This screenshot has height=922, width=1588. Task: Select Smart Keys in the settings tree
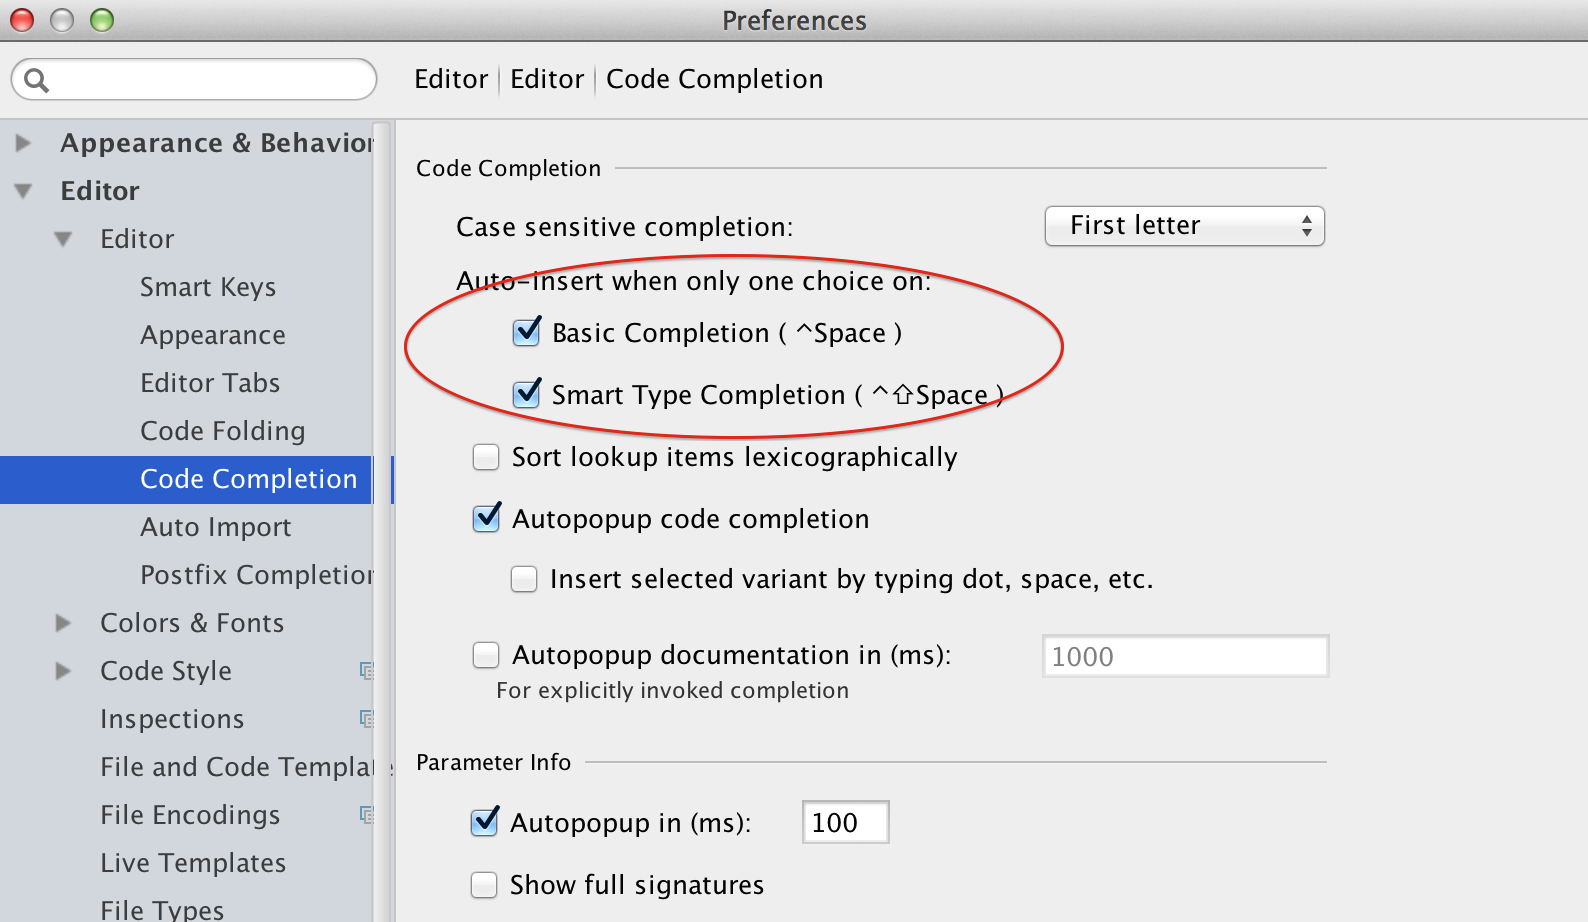coord(208,287)
